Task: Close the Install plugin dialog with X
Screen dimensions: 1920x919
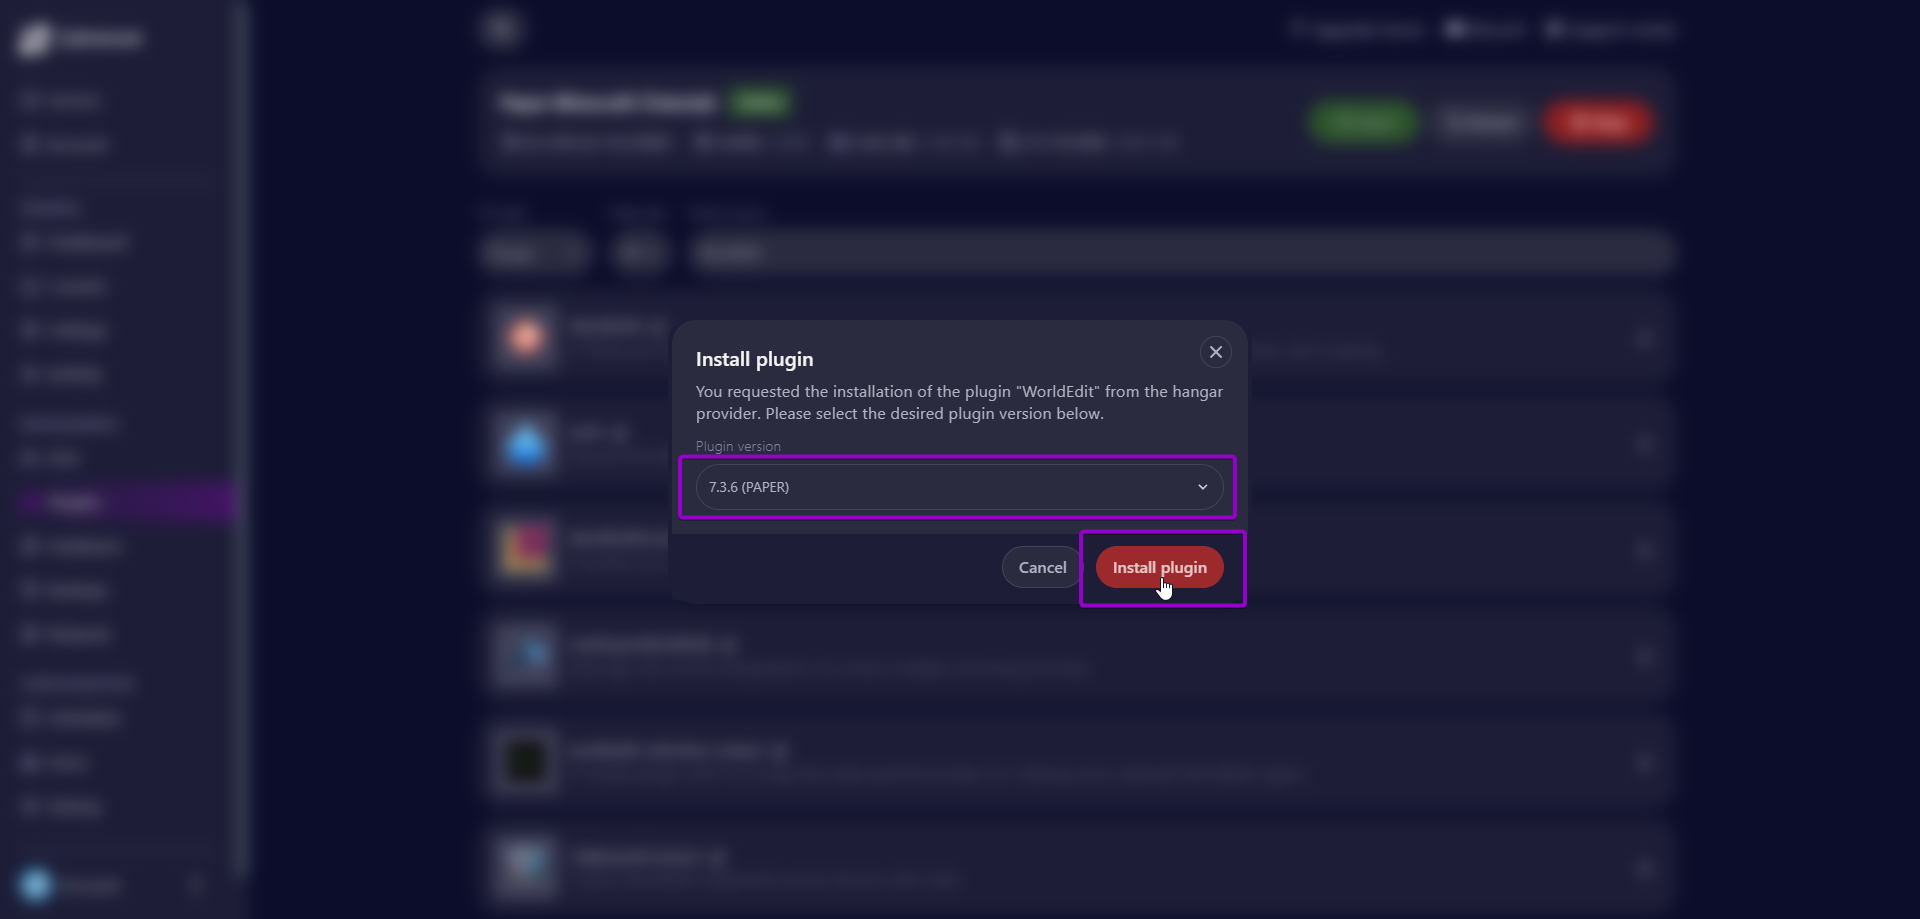Action: point(1215,352)
